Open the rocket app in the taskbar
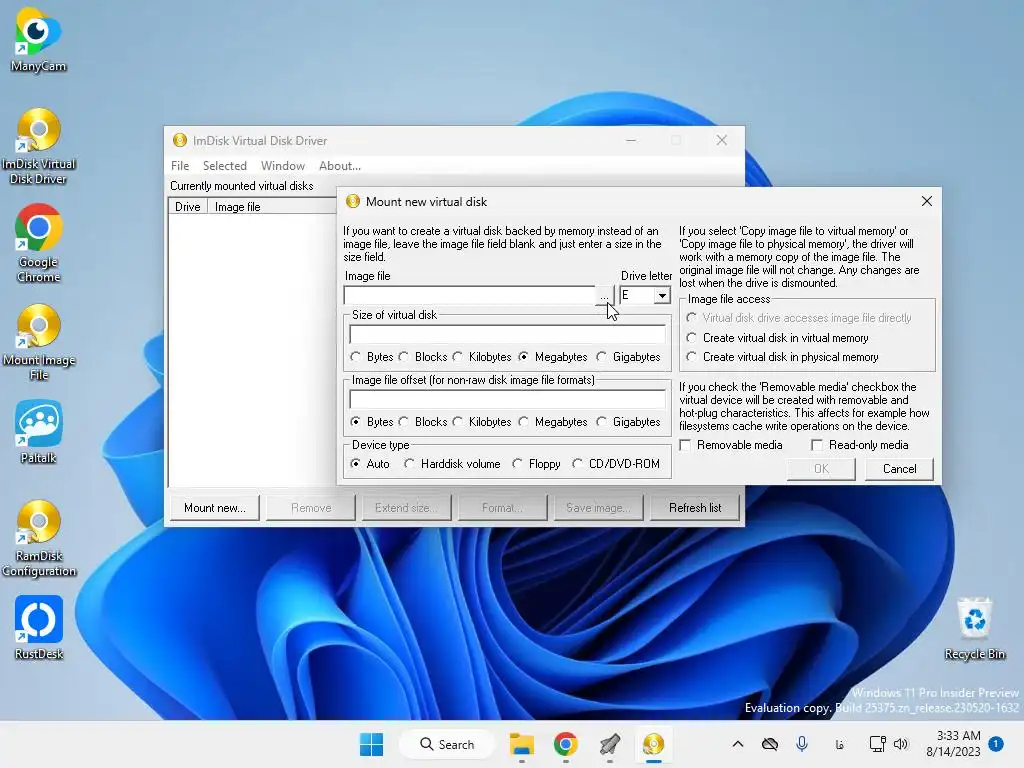 pyautogui.click(x=609, y=744)
